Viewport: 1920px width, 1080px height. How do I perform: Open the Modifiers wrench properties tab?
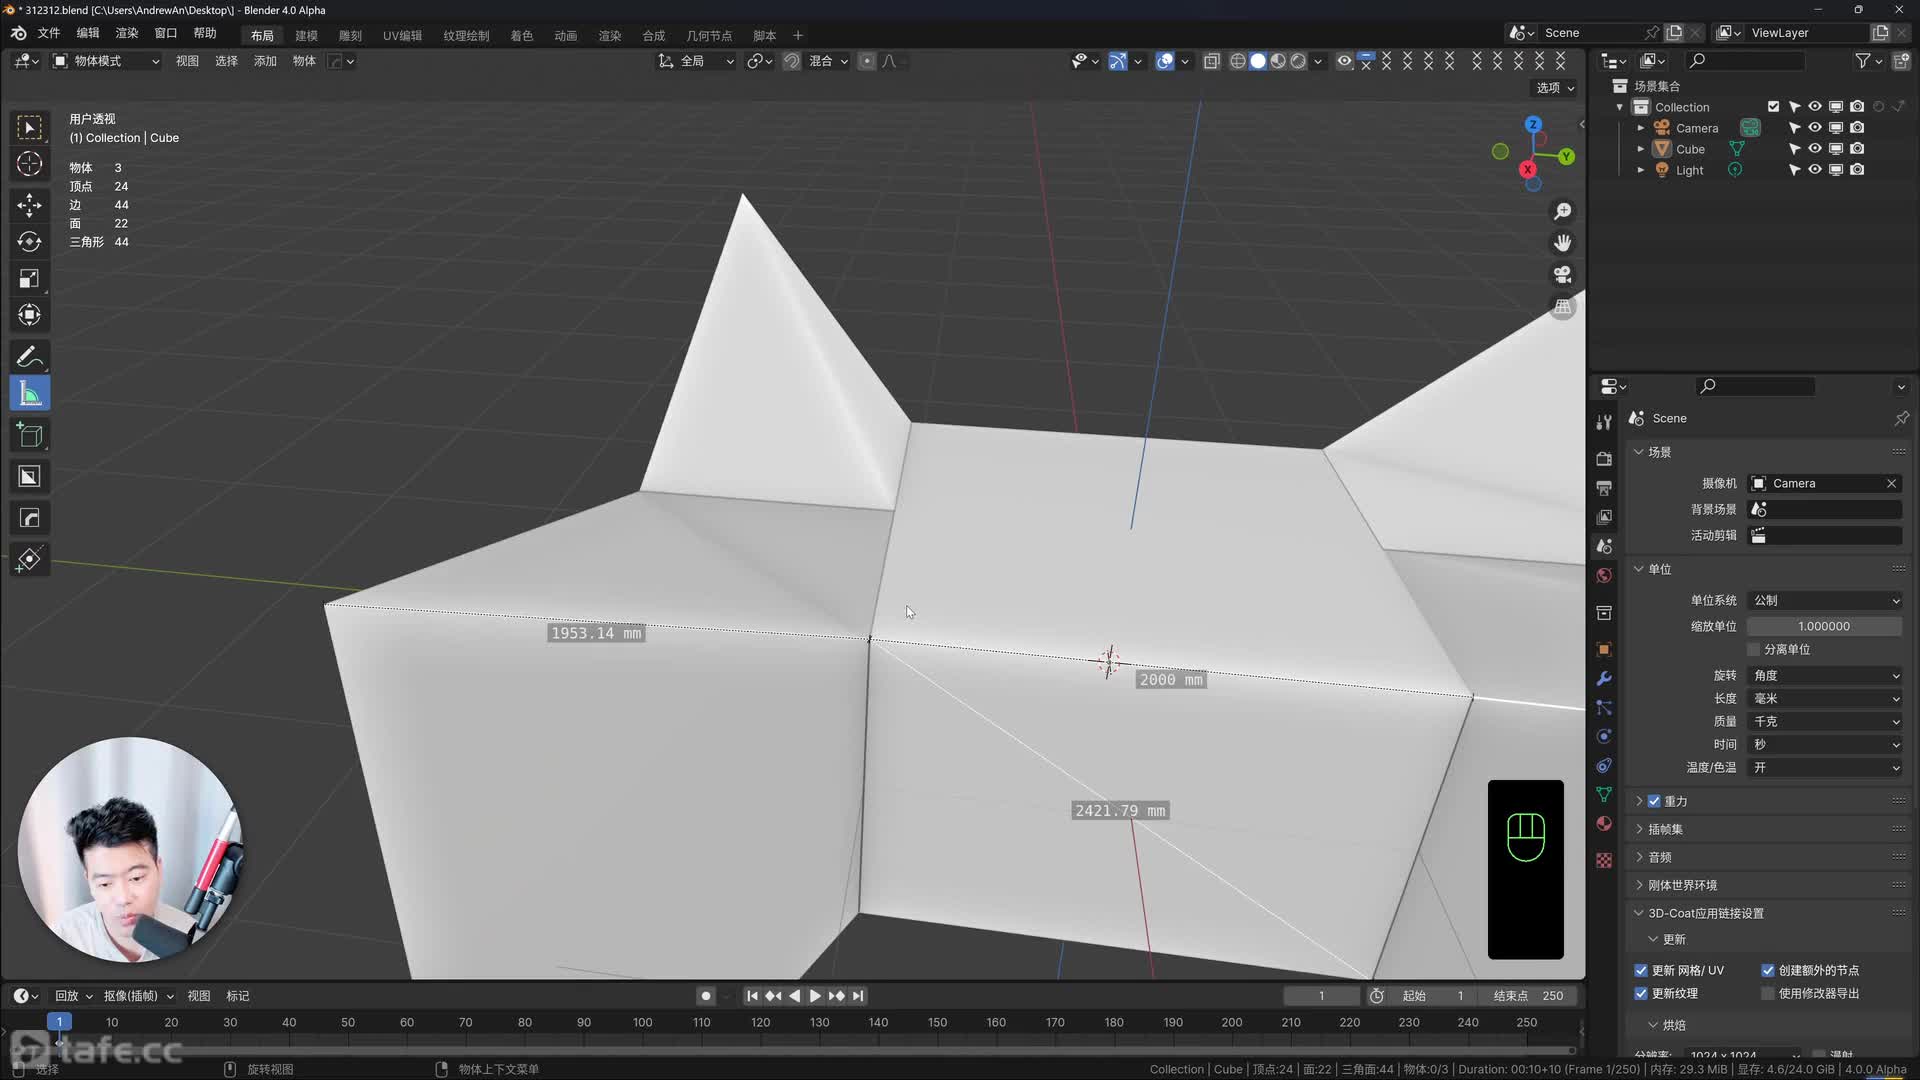[x=1604, y=679]
